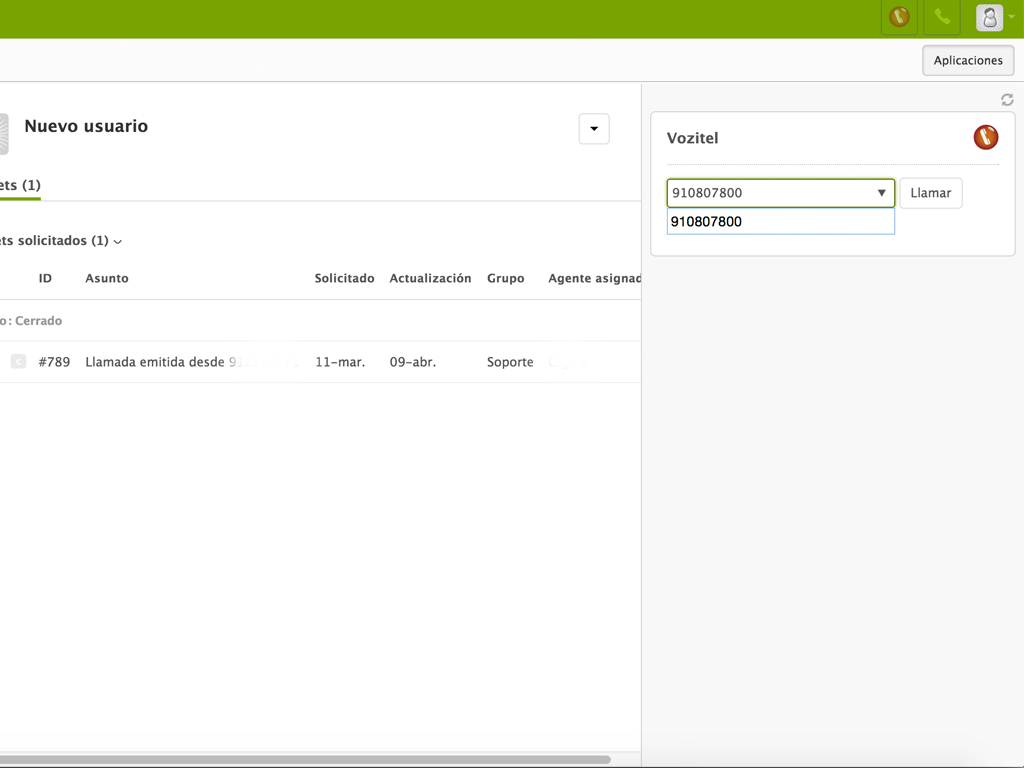Click the Vozitel logo in the panel
The width and height of the screenshot is (1024, 768).
click(x=985, y=137)
